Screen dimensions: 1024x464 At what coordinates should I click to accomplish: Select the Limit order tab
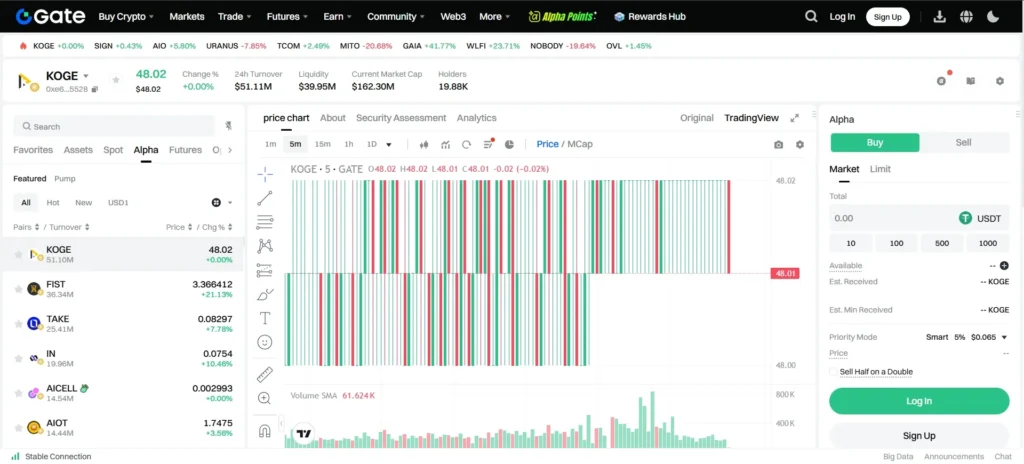point(880,169)
